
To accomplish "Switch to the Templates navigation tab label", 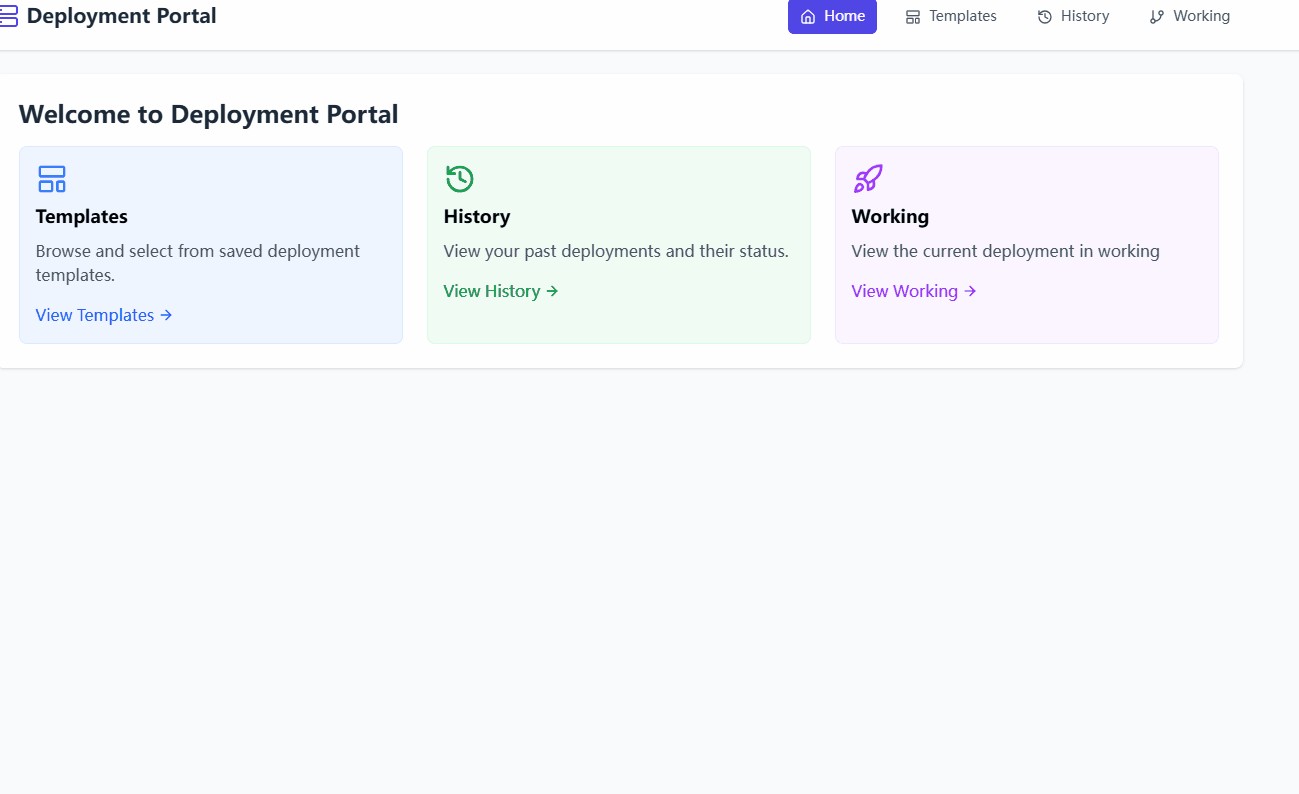I will pos(962,16).
